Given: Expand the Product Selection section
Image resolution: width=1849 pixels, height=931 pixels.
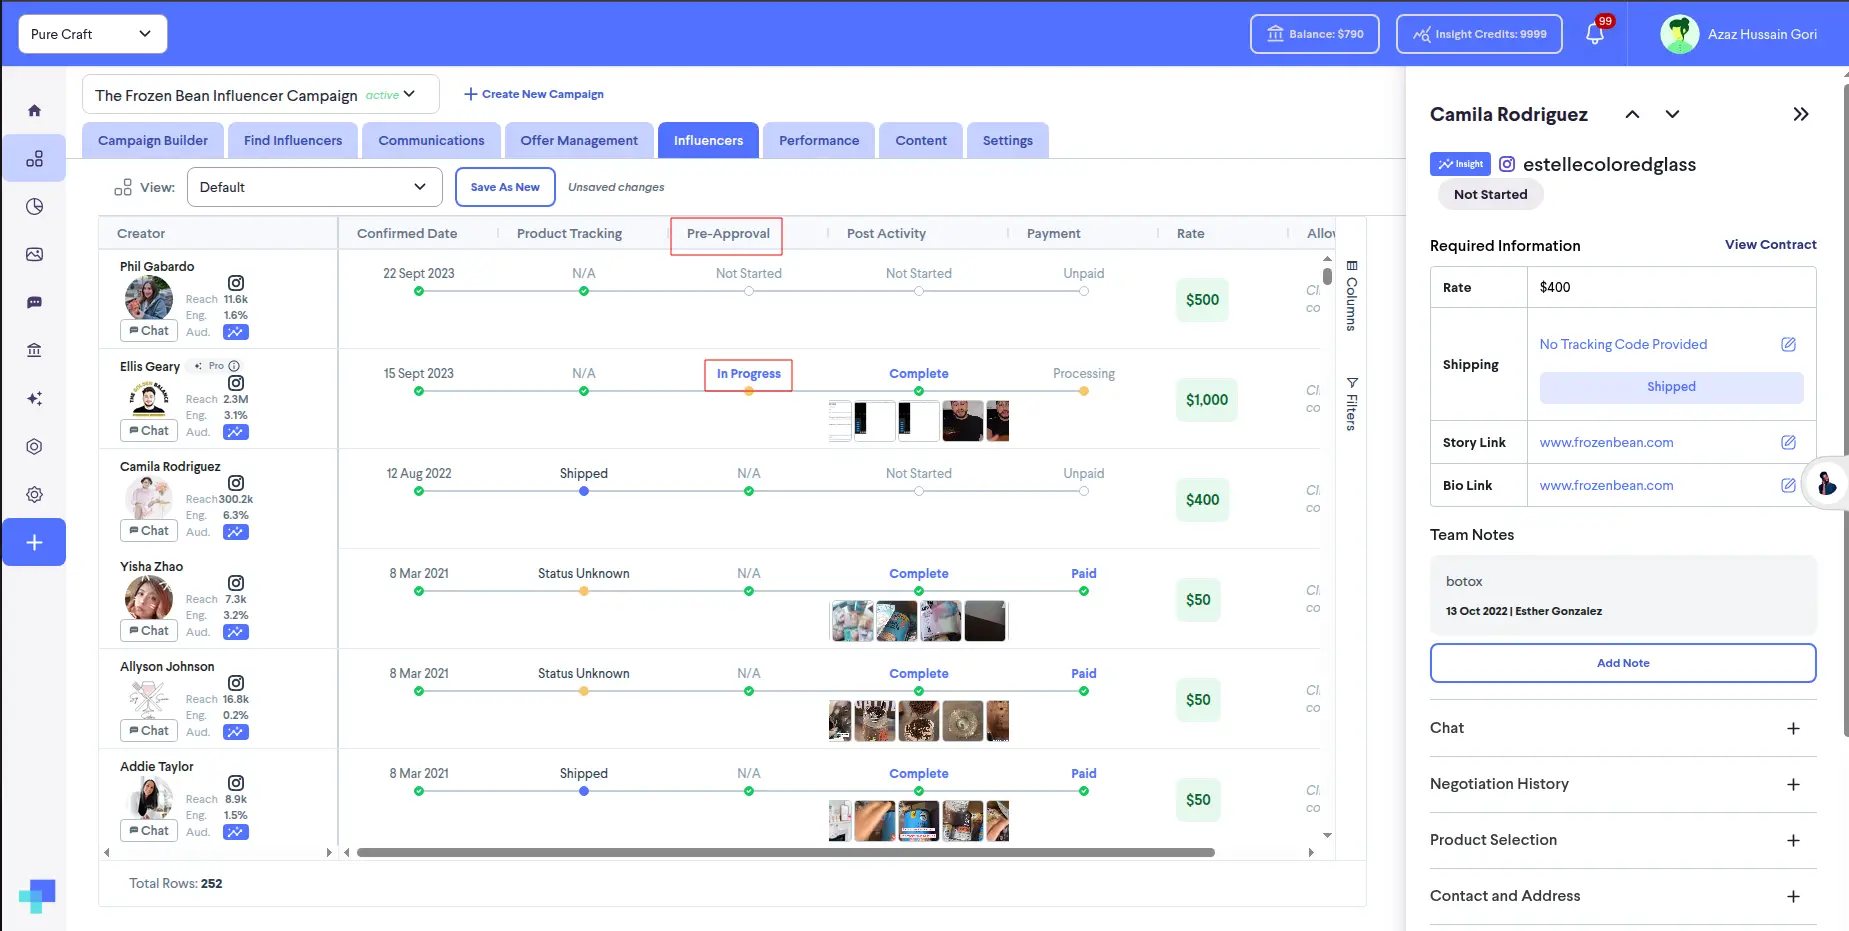Looking at the screenshot, I should click(1793, 841).
